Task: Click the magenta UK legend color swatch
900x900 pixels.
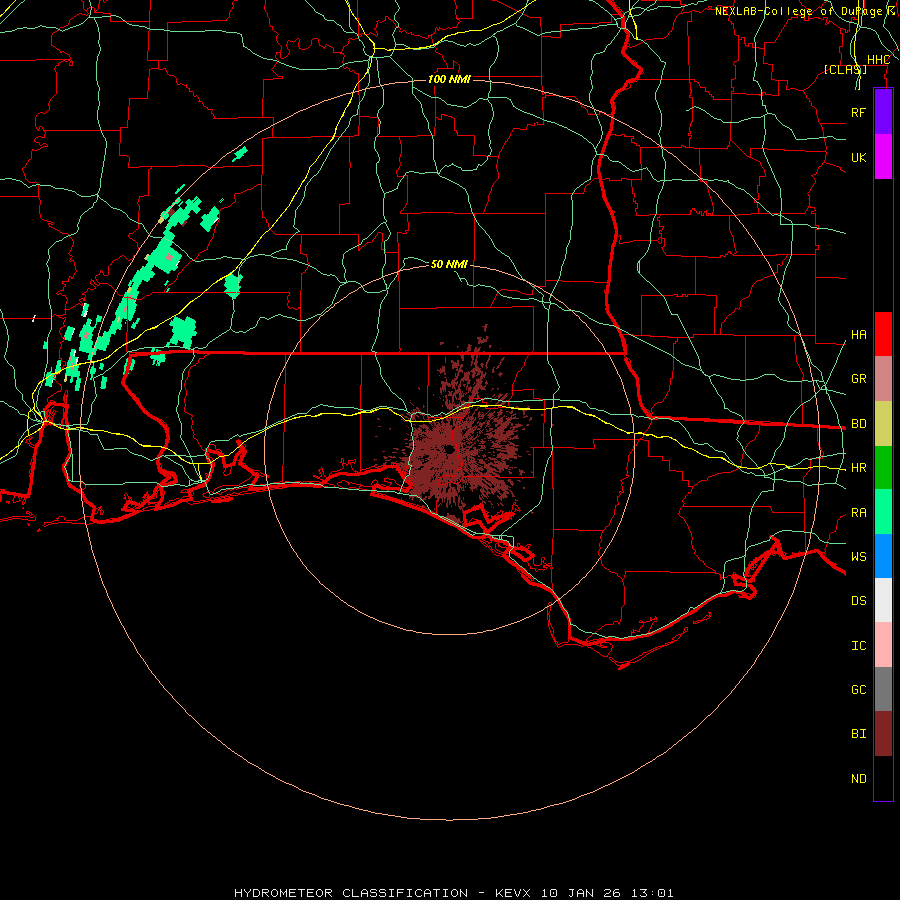Action: (x=883, y=157)
